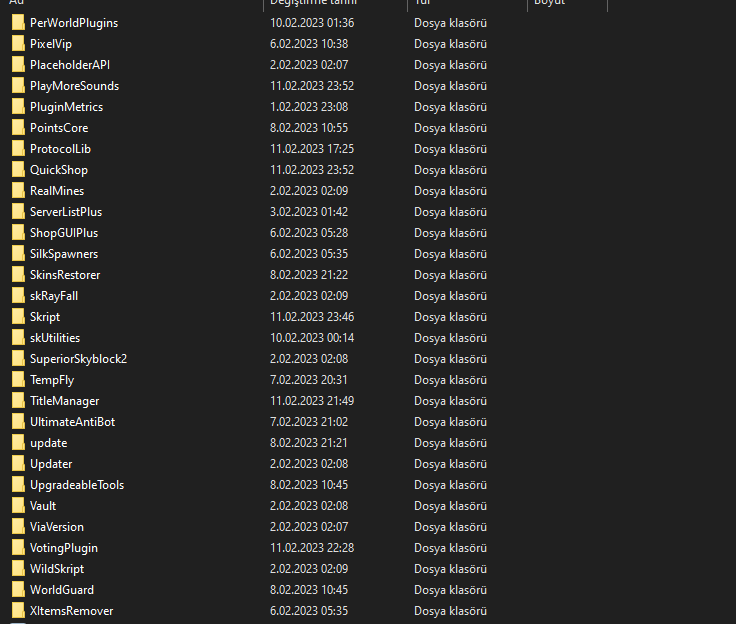Select the XItemsRemover folder name
The image size is (736, 624).
72,611
